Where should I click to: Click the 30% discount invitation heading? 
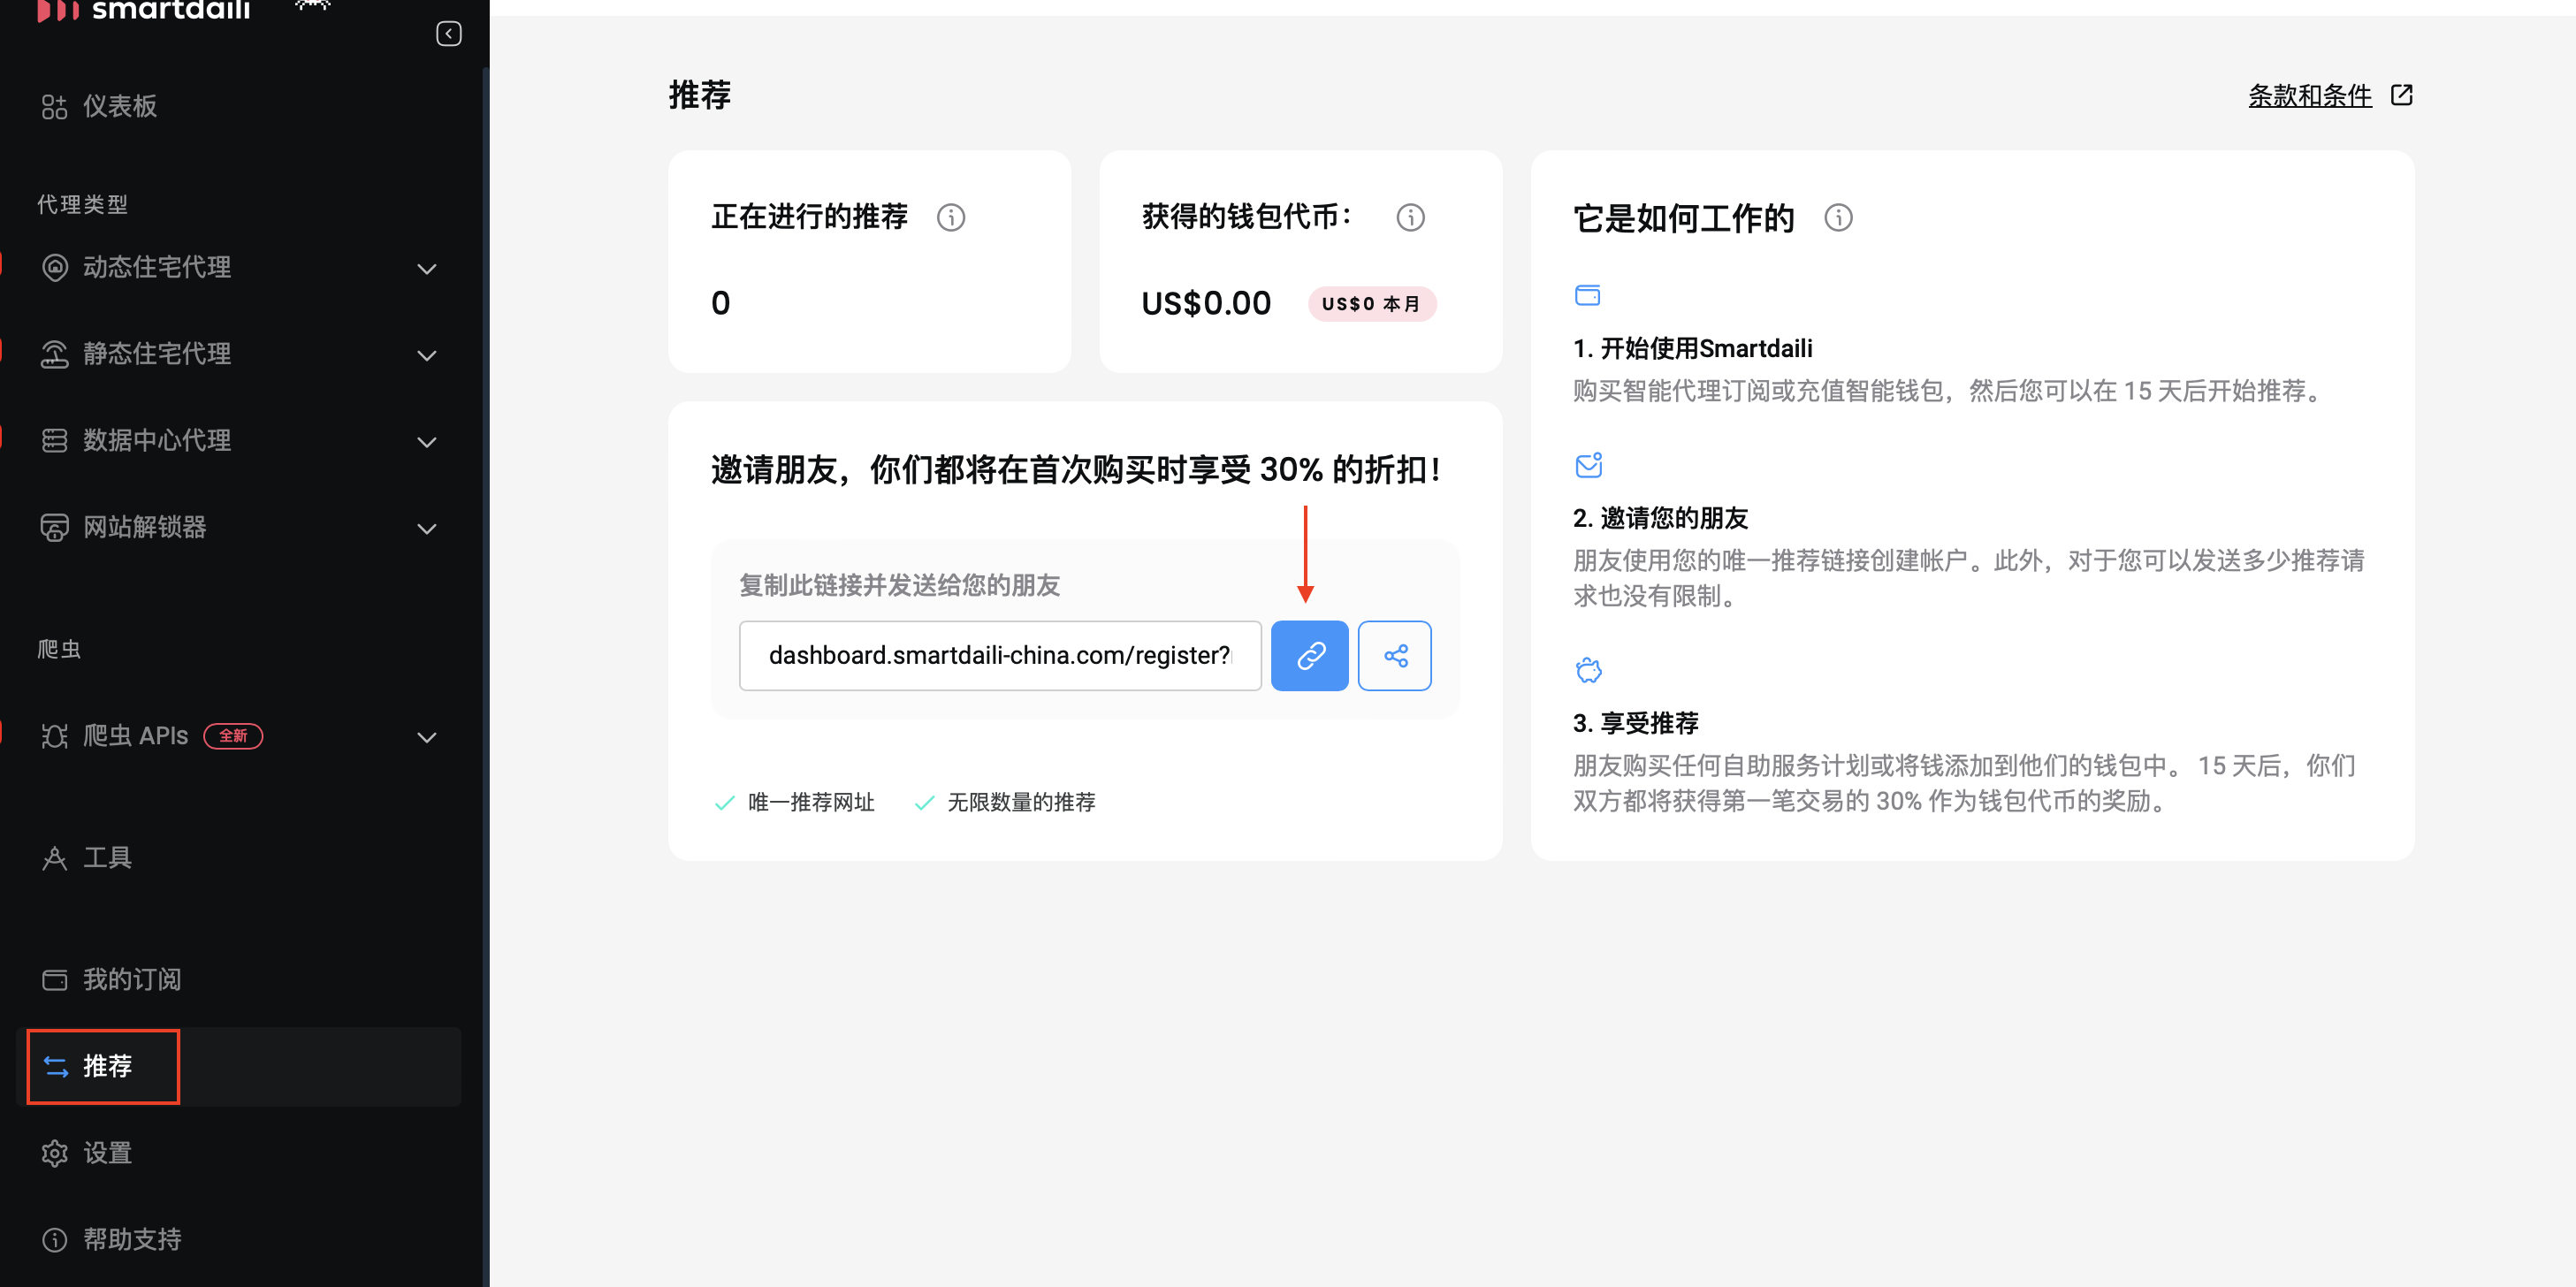[1075, 469]
